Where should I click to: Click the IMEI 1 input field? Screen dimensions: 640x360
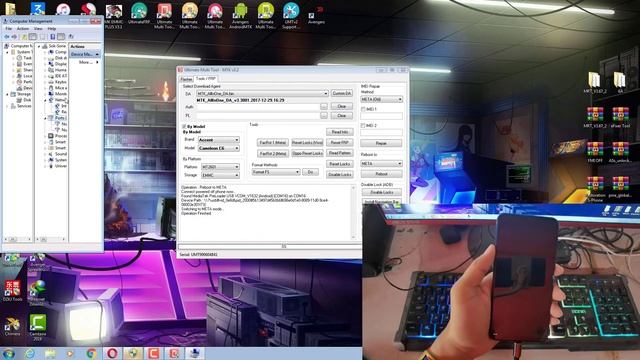click(381, 116)
